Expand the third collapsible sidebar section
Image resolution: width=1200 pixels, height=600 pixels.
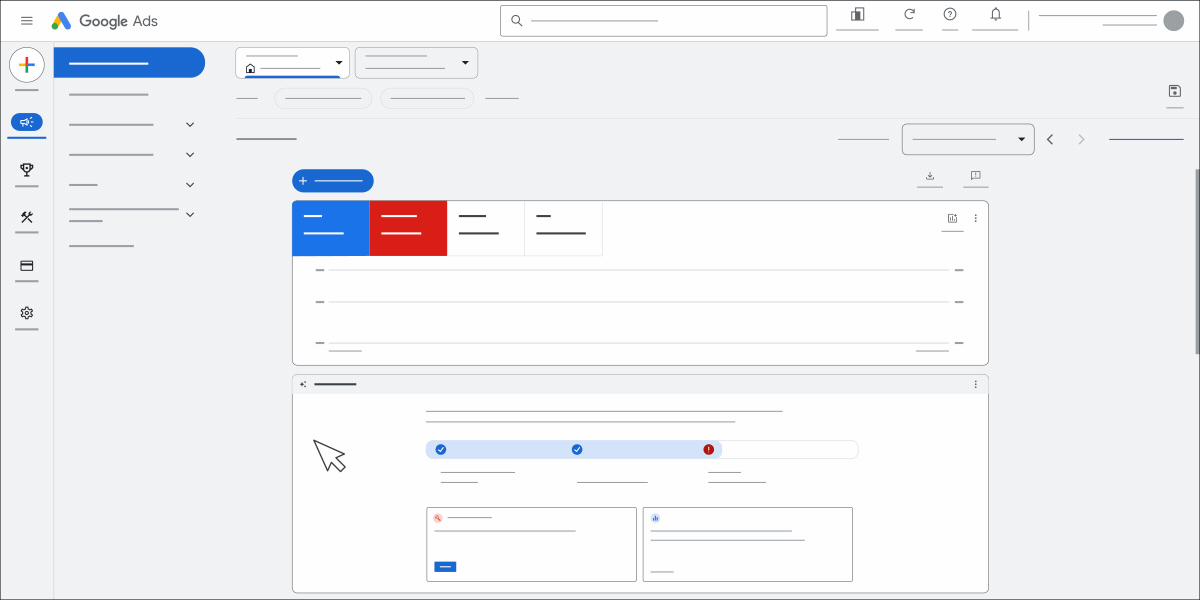[190, 184]
